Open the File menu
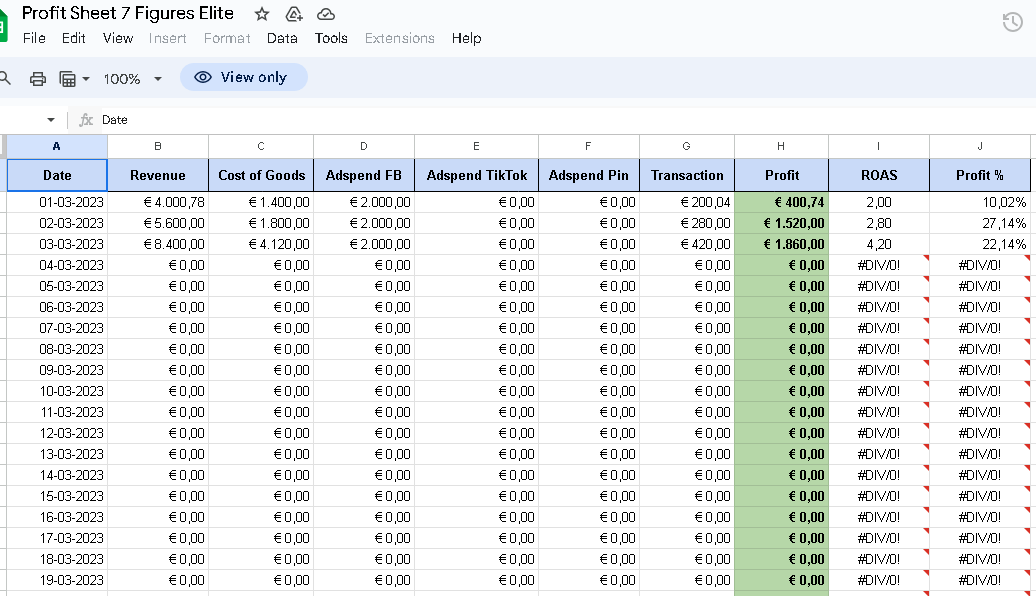 point(34,38)
